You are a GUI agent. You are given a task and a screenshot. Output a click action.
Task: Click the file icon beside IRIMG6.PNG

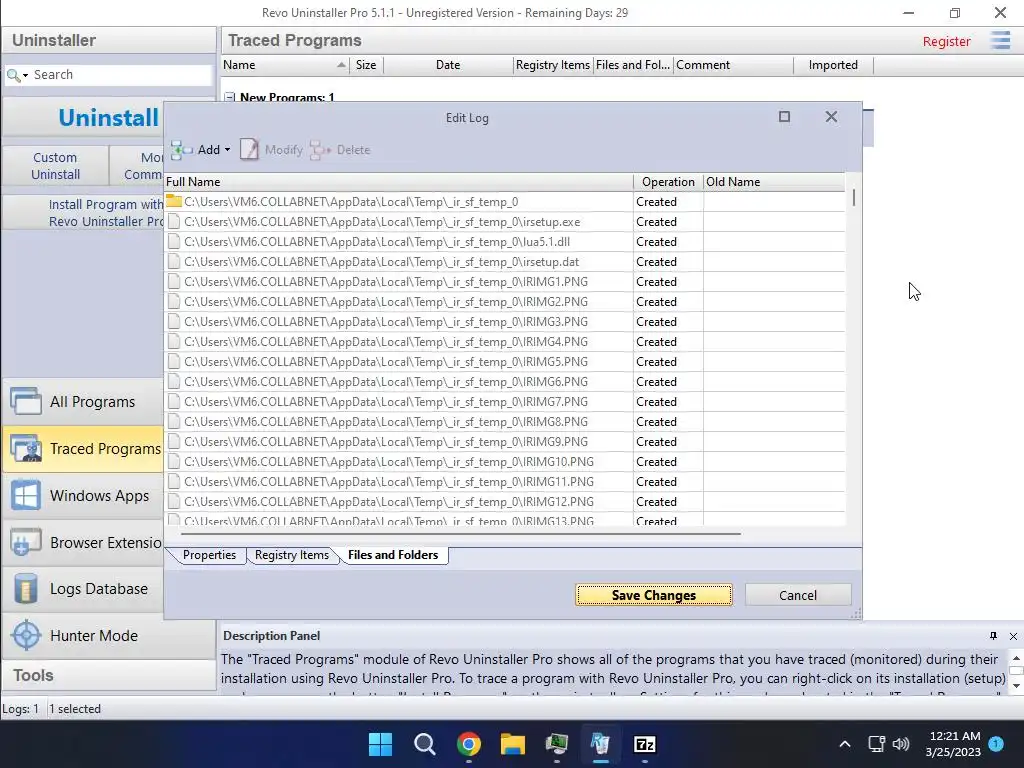(x=174, y=381)
